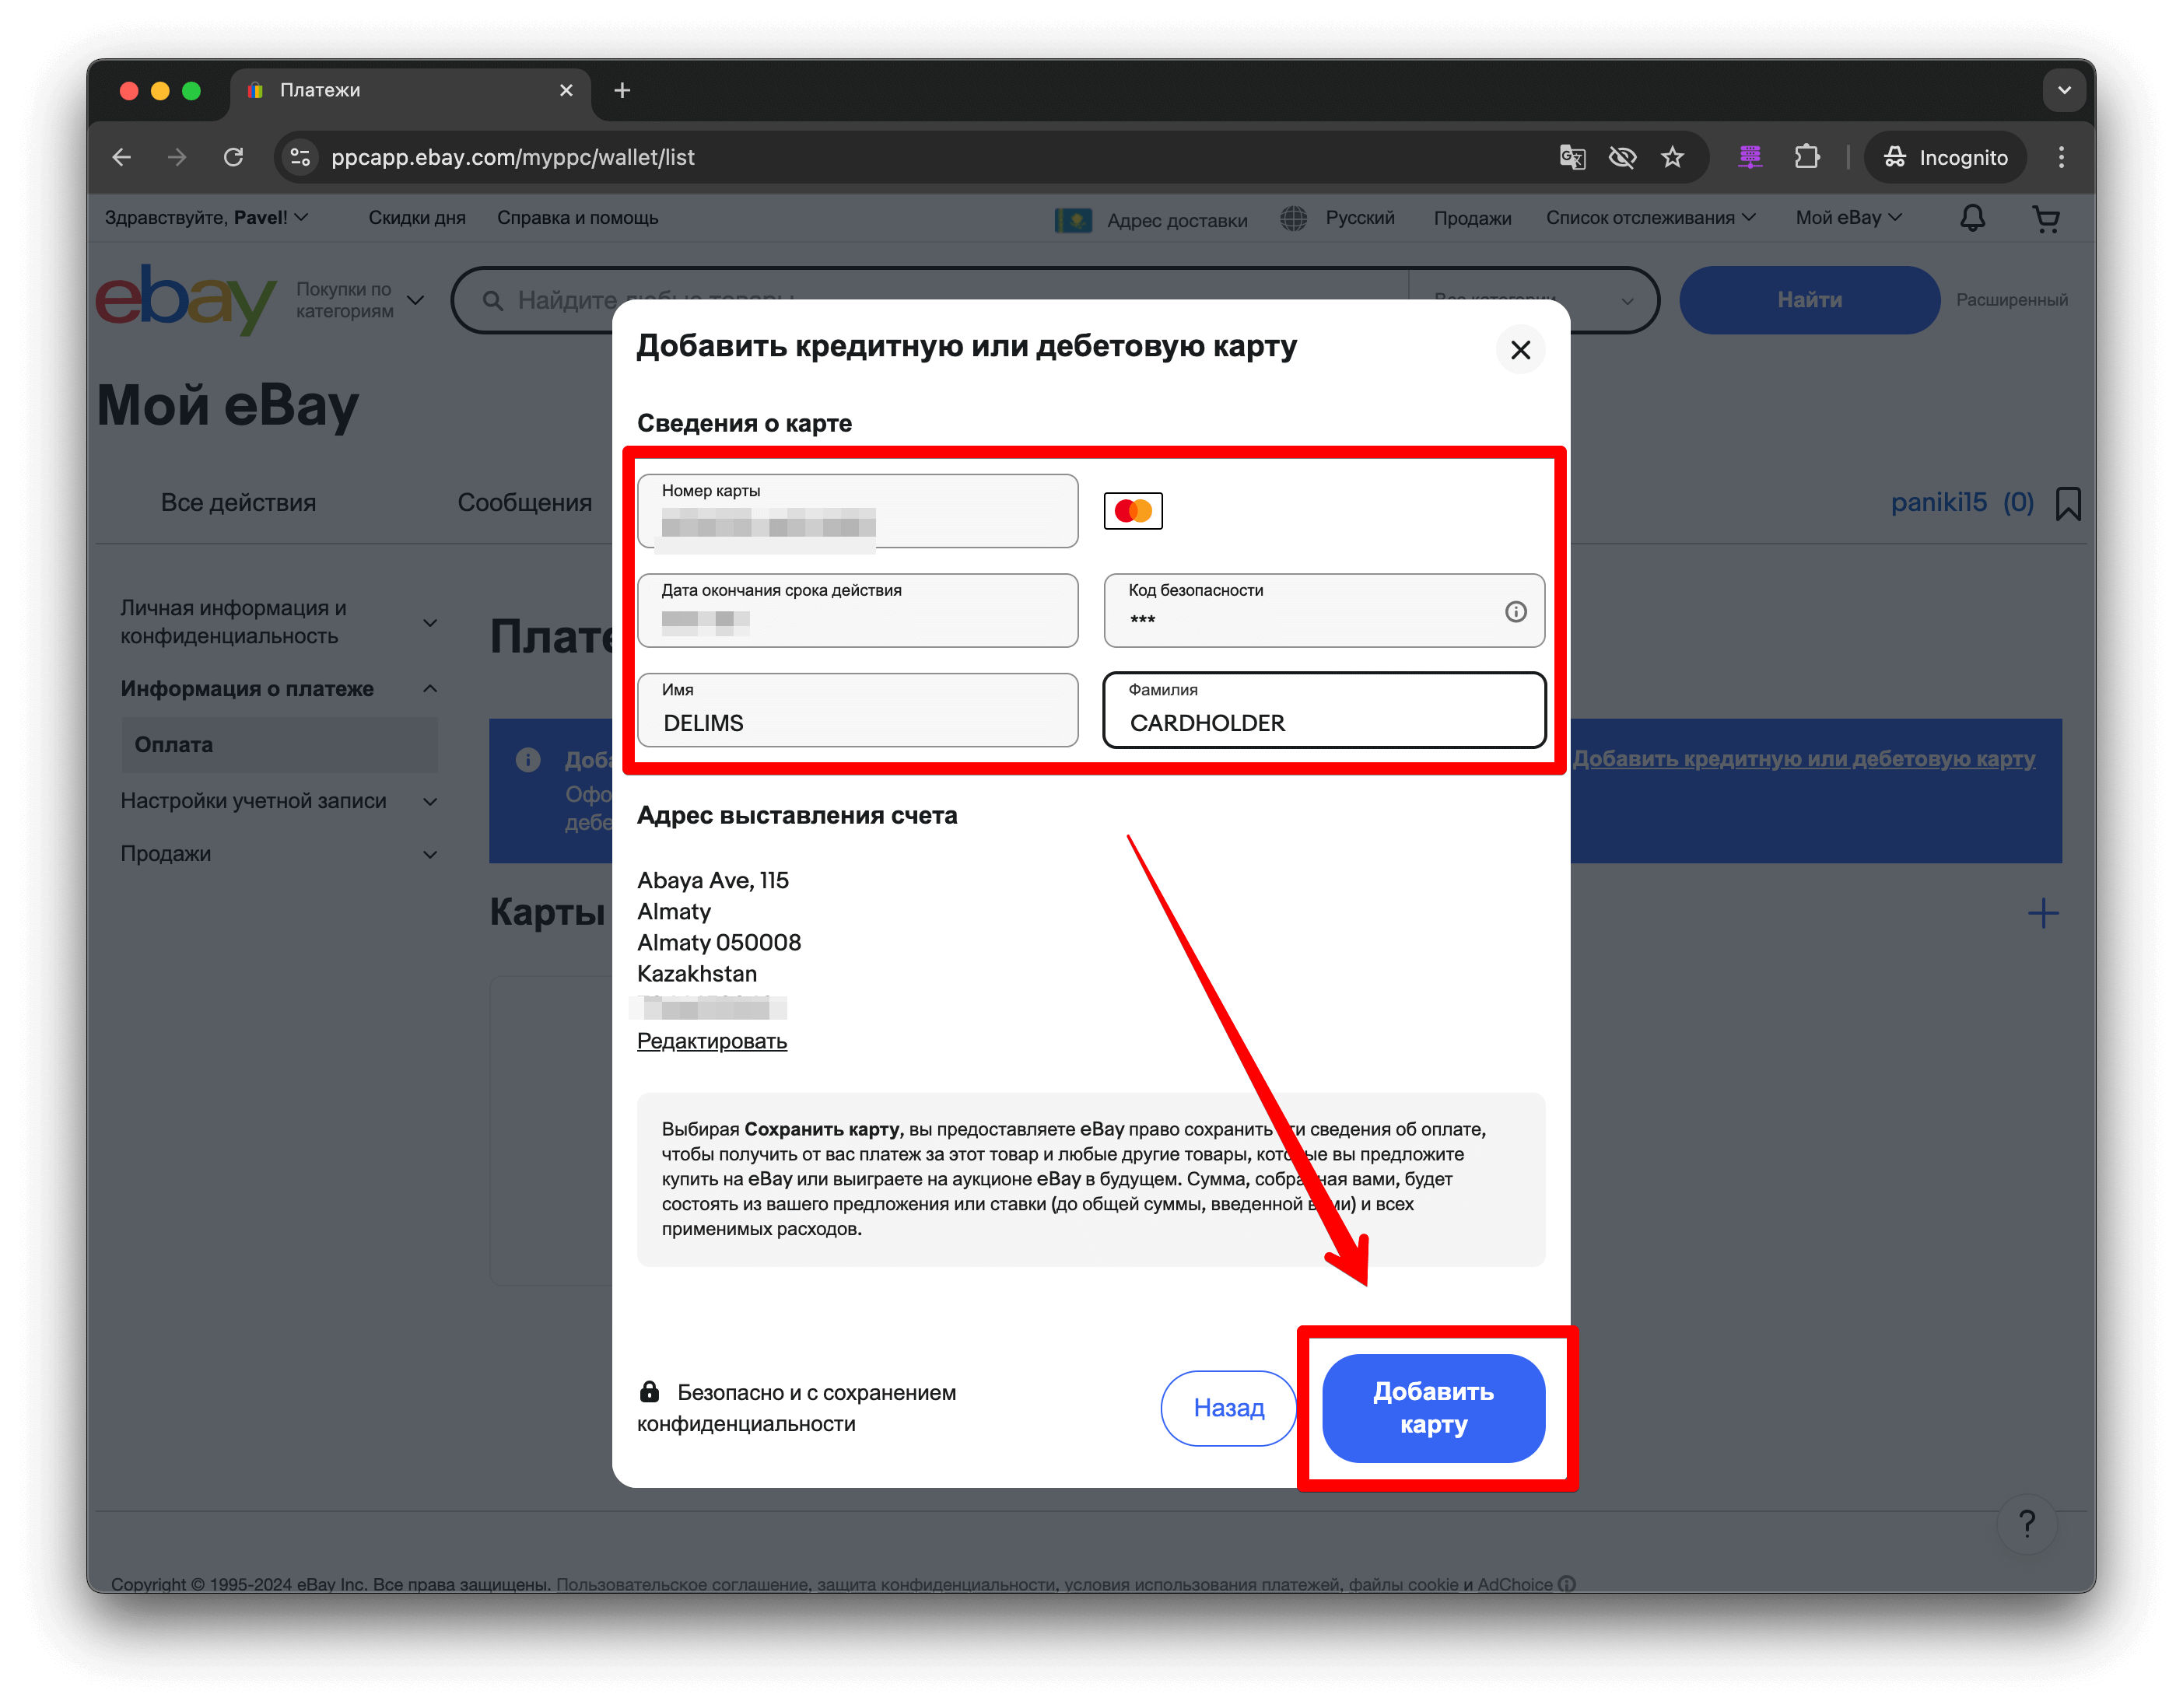Open the purple extension icon
2183x1708 pixels.
[x=1748, y=157]
